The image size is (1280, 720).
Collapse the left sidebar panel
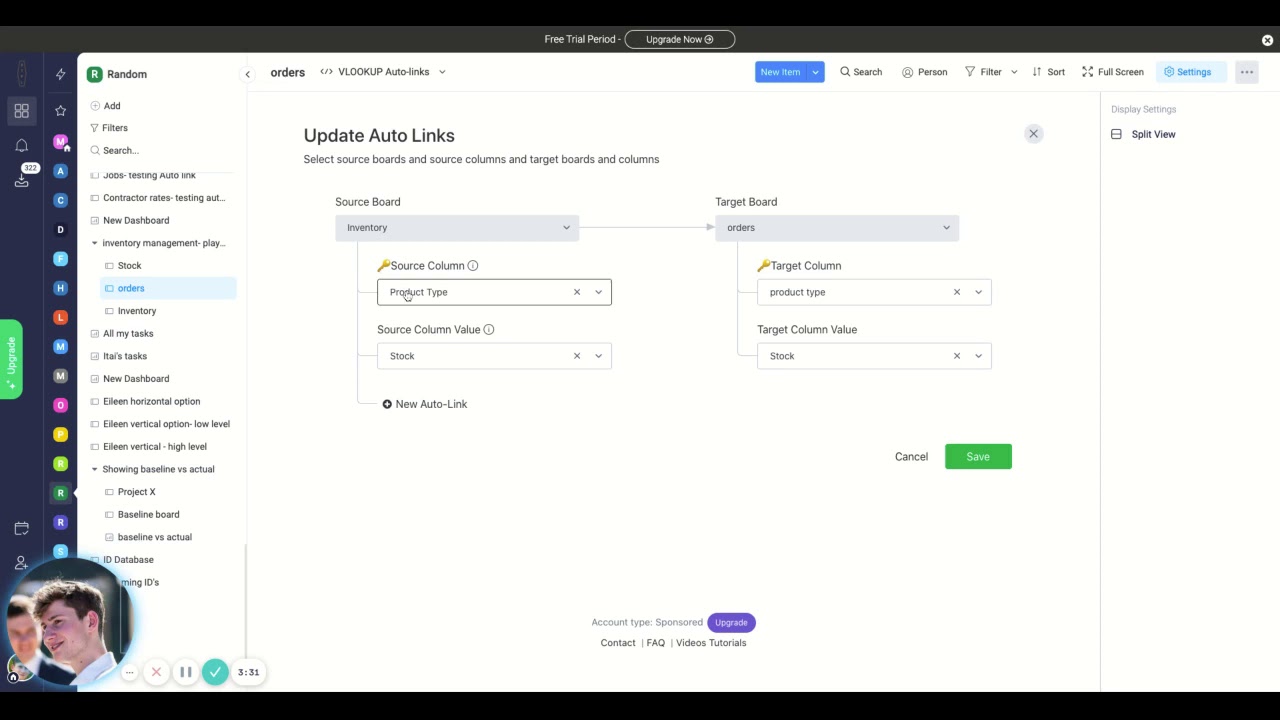[x=247, y=74]
